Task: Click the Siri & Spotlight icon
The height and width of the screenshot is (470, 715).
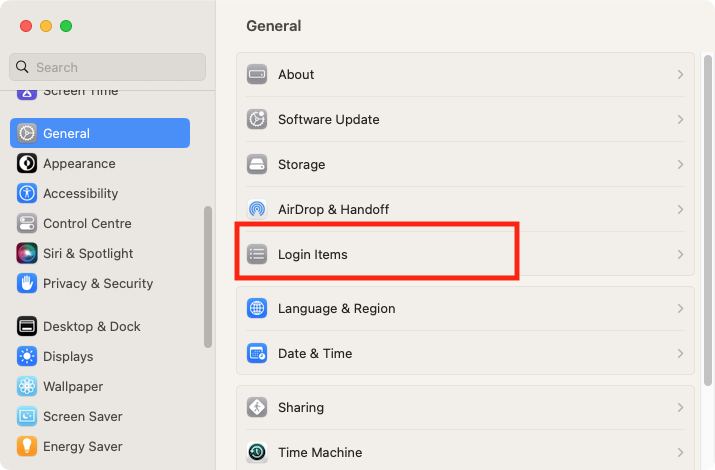Action: pyautogui.click(x=27, y=253)
